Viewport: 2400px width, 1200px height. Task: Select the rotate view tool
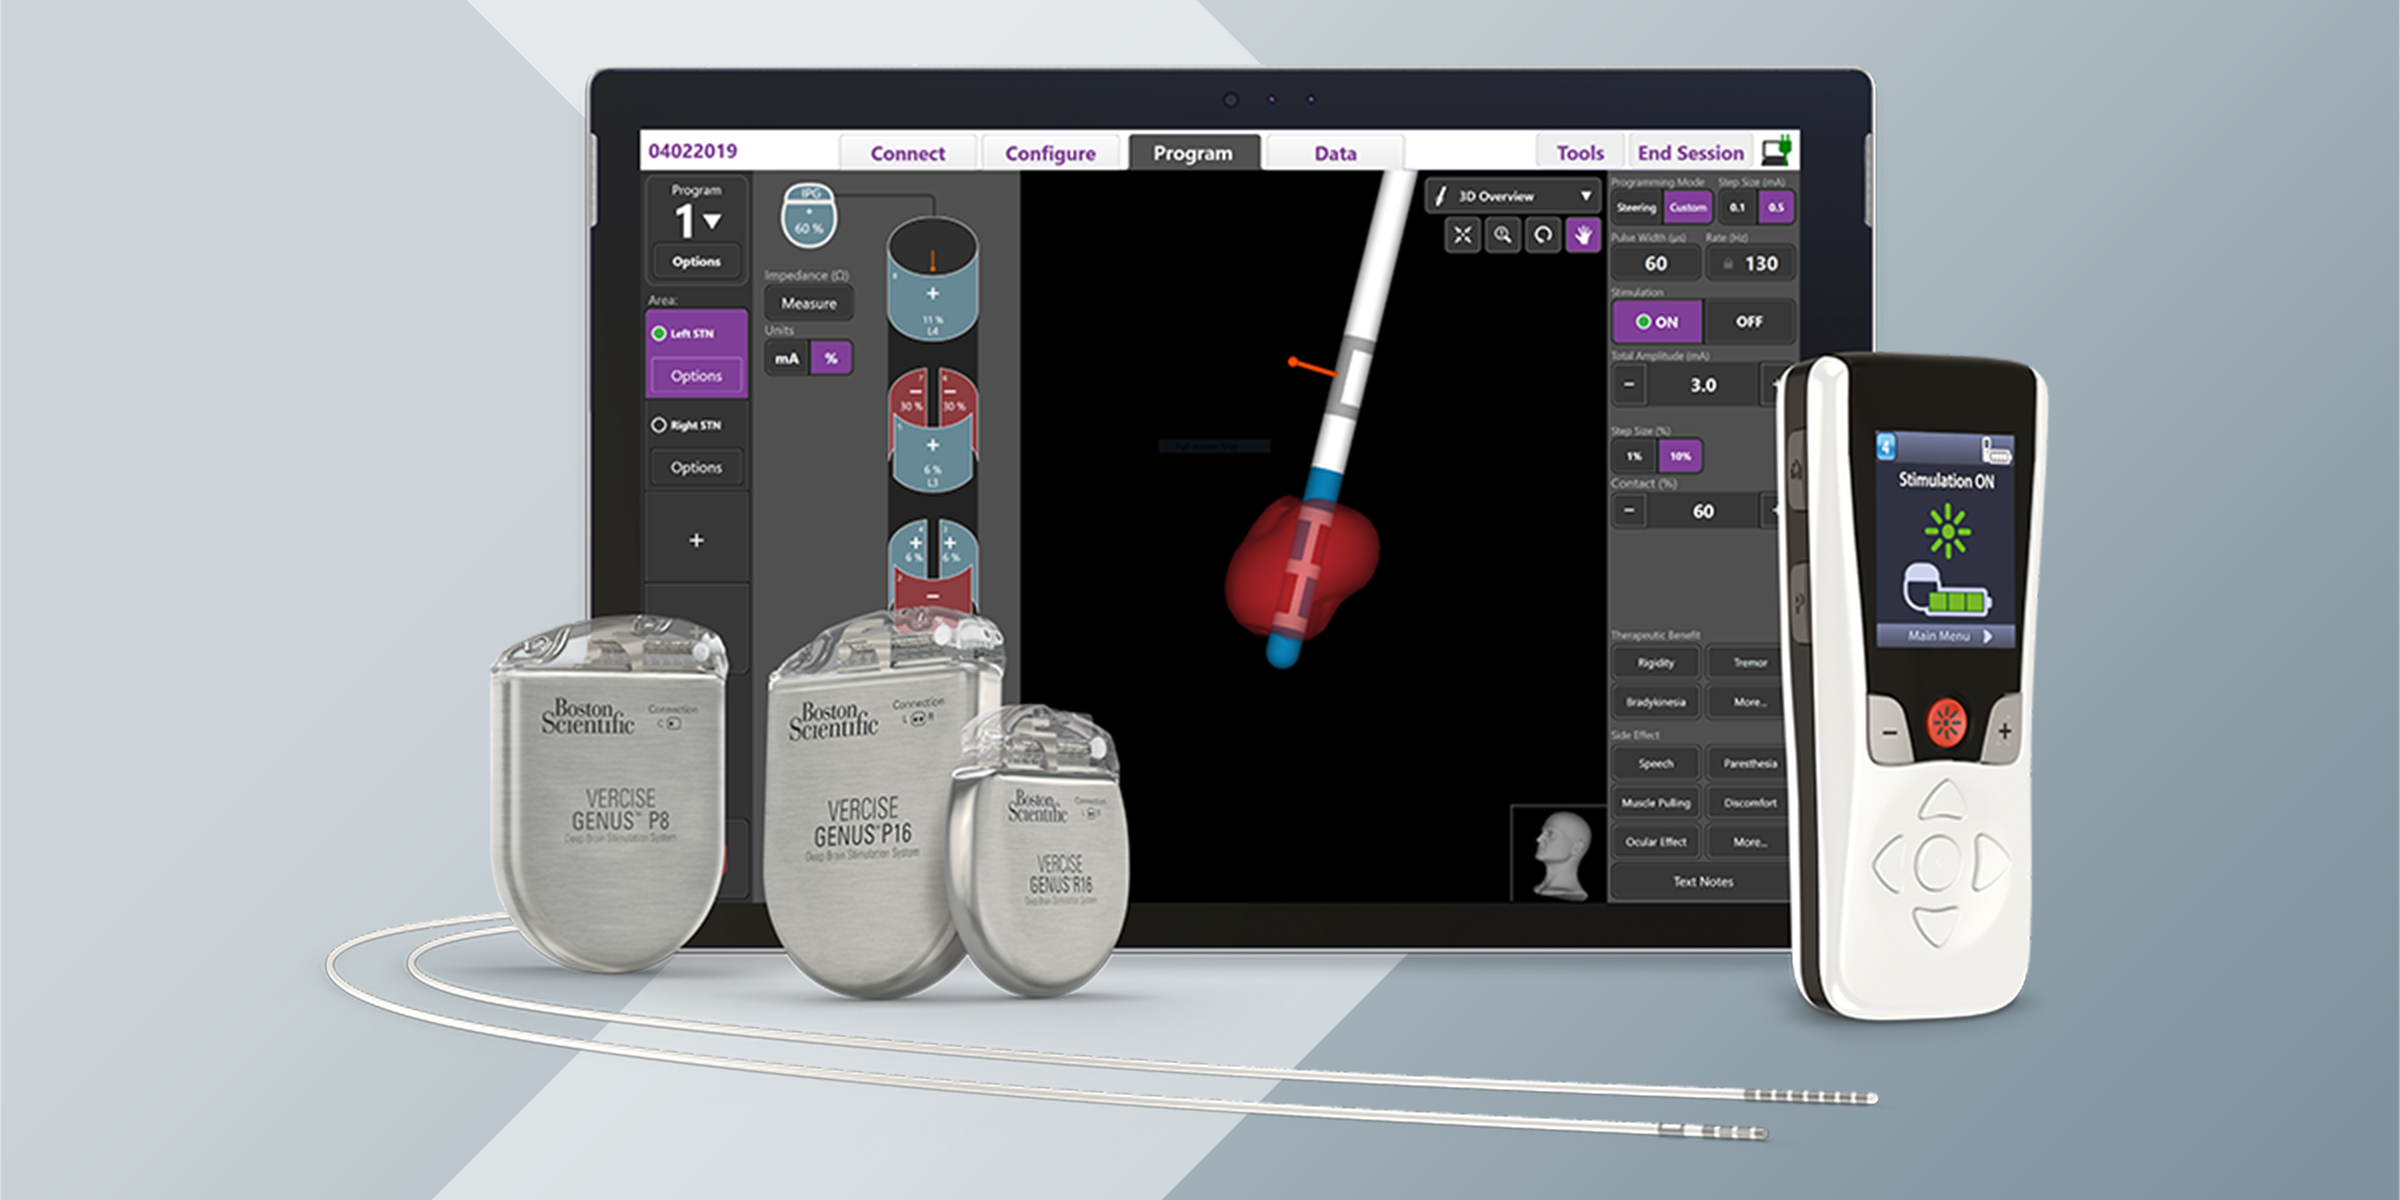[1541, 237]
